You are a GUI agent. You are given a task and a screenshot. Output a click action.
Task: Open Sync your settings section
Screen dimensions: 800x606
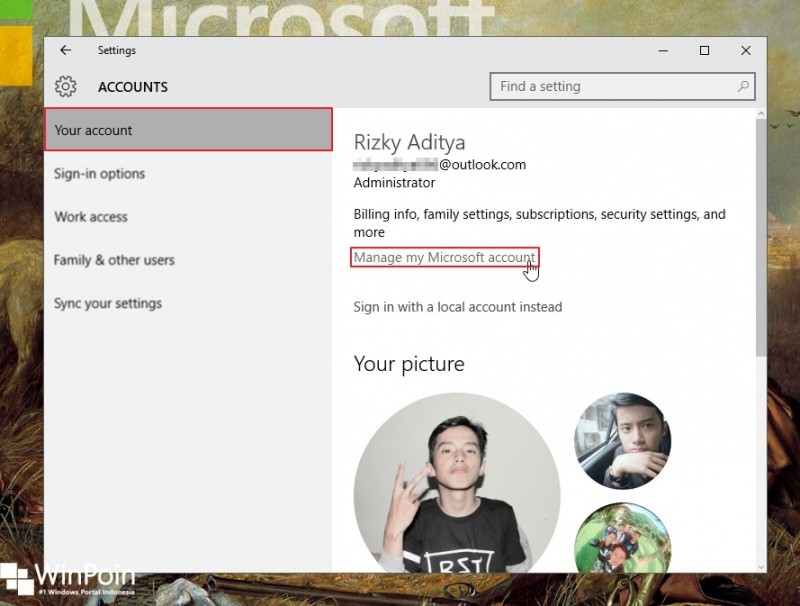(x=108, y=304)
